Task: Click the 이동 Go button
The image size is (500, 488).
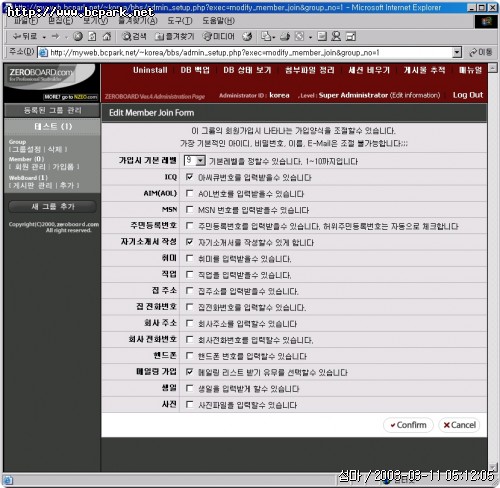Action: point(480,52)
